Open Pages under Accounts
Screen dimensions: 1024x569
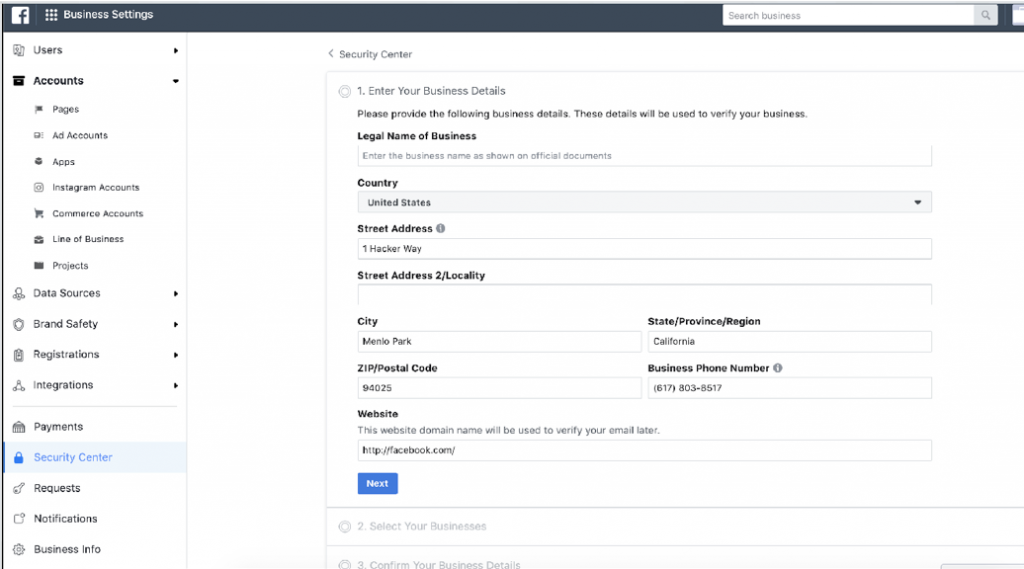(x=65, y=109)
